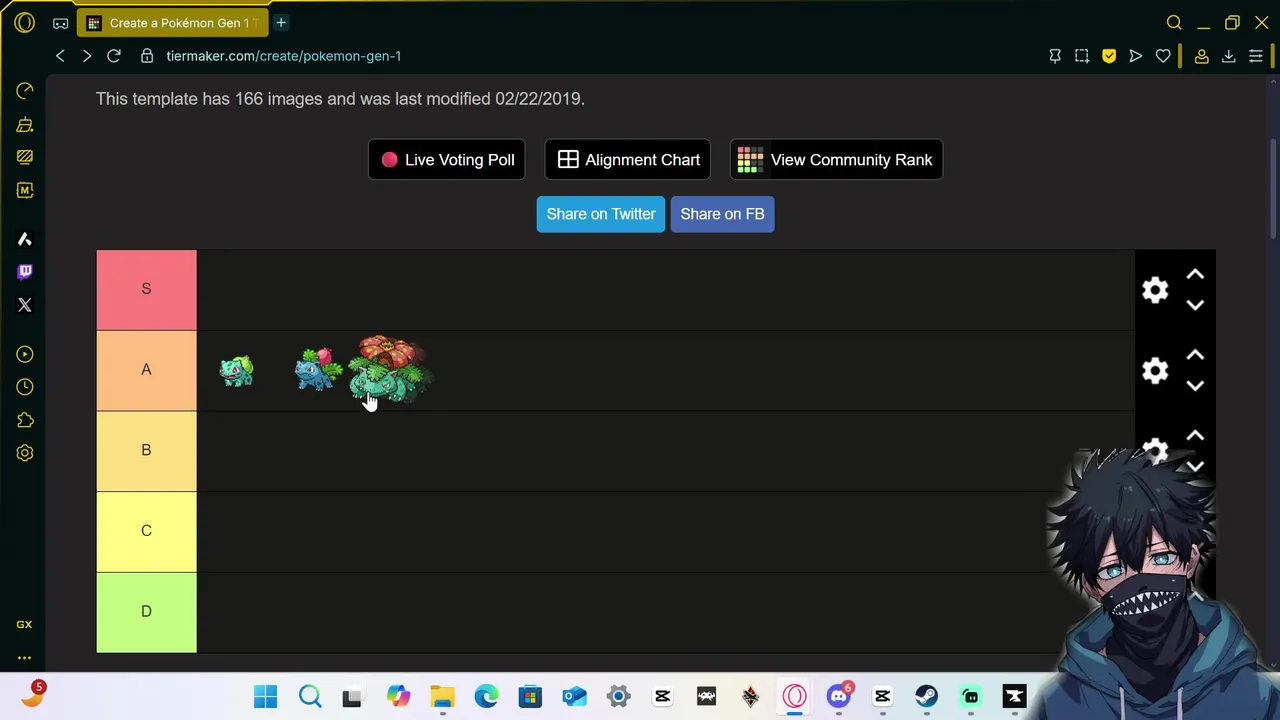Open the Easy Setup sliders icon
This screenshot has width=1280, height=720.
coord(1256,56)
